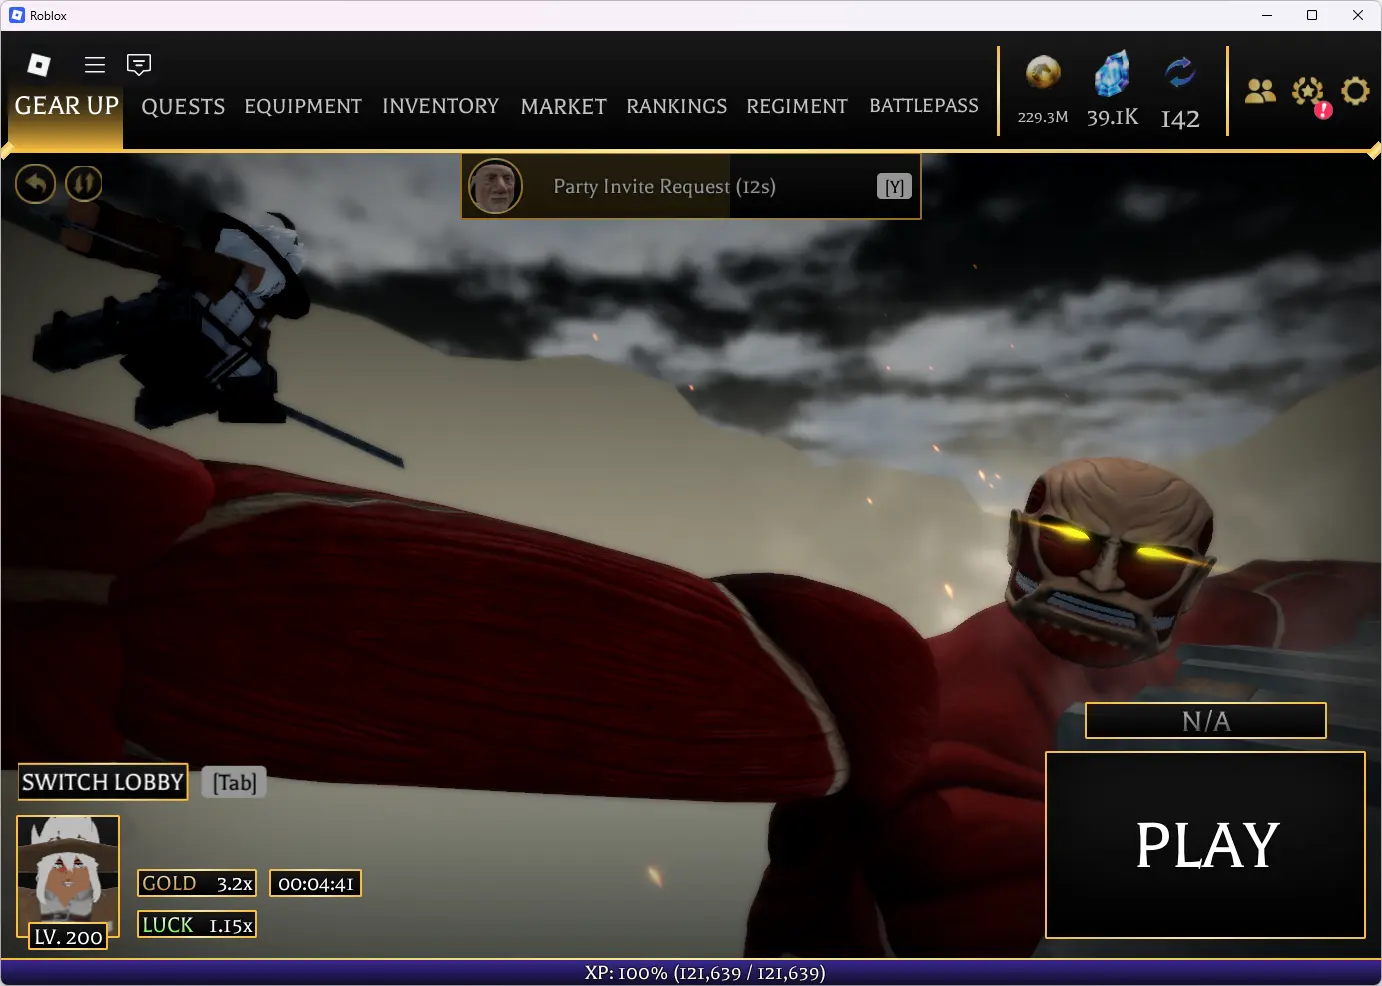Open the REGIMENT tab

(x=797, y=107)
